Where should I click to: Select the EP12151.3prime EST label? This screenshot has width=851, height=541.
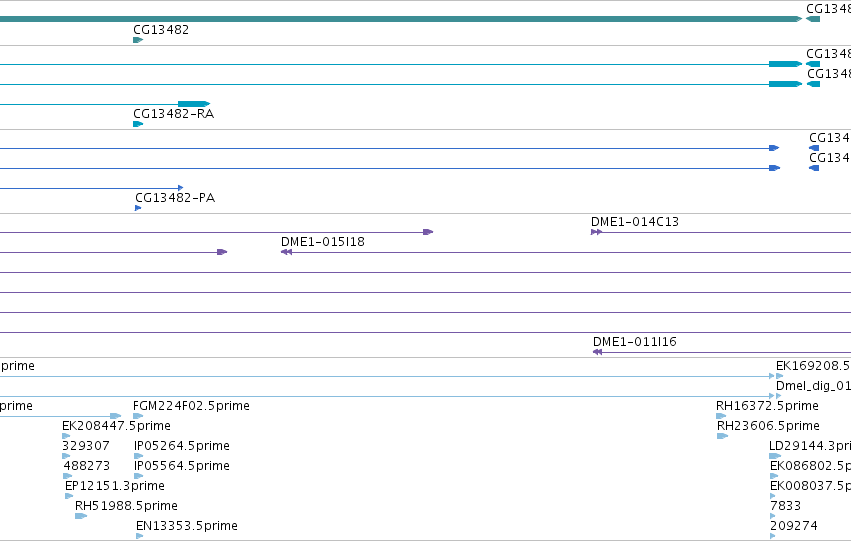coord(115,486)
